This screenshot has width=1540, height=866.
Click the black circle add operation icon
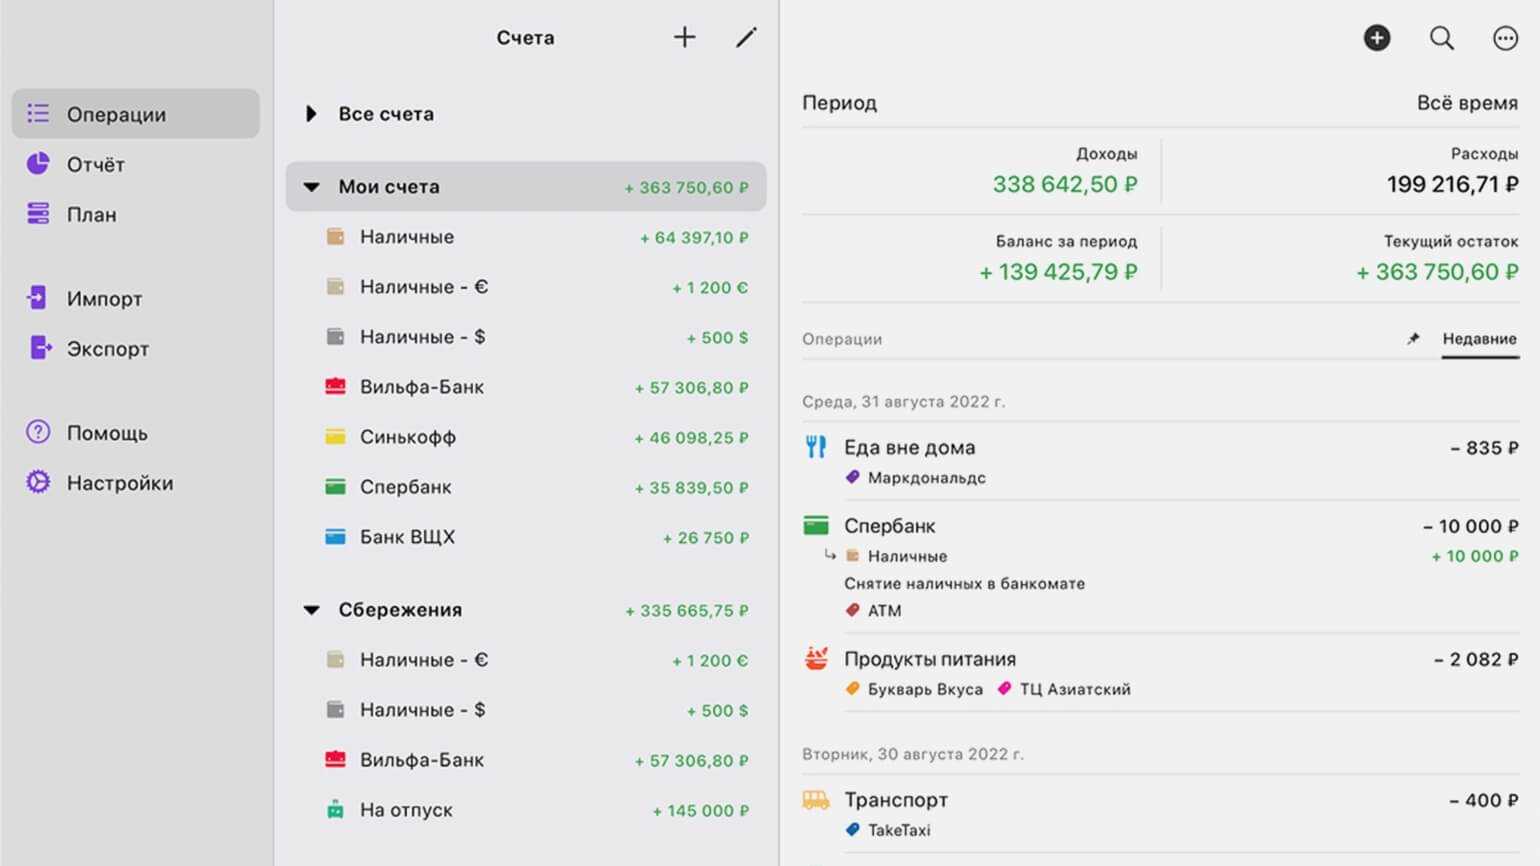click(1377, 38)
